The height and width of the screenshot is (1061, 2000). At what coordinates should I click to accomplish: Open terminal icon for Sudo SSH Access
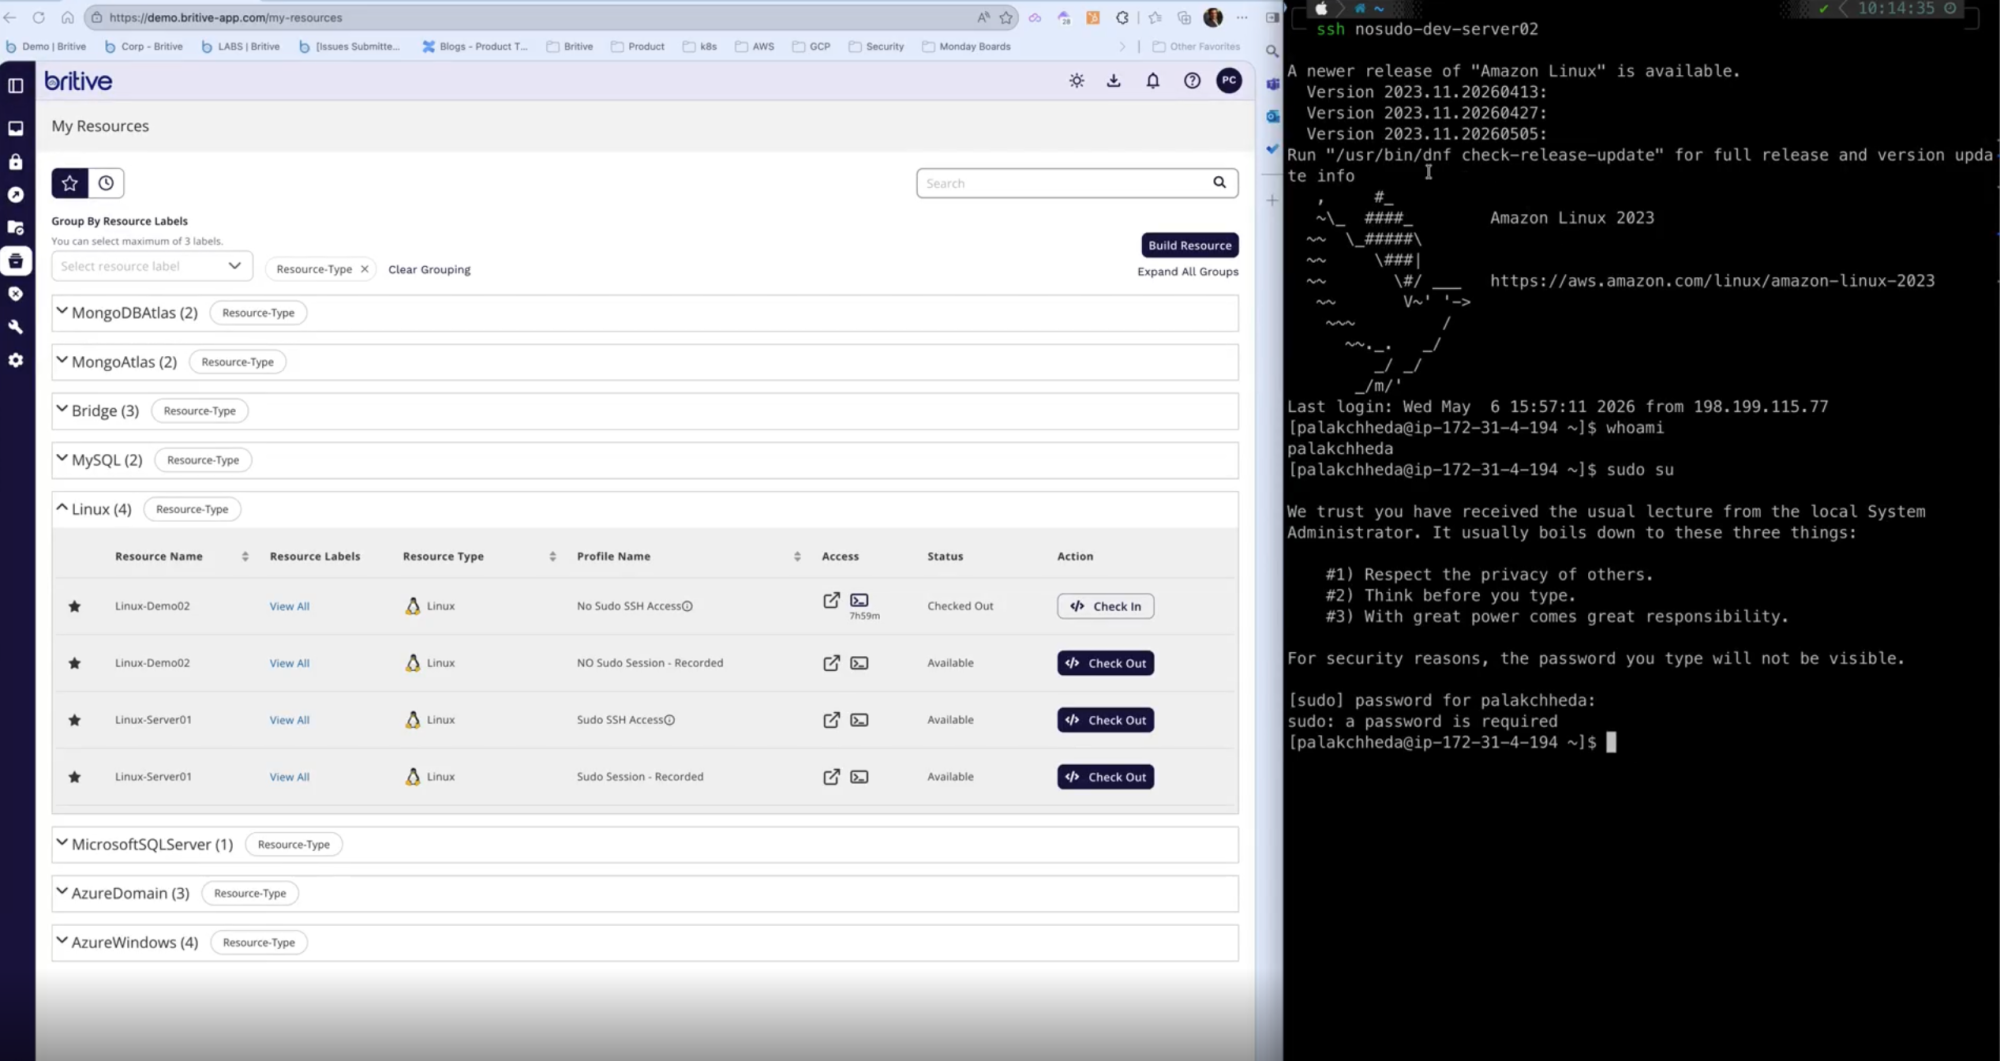click(859, 720)
